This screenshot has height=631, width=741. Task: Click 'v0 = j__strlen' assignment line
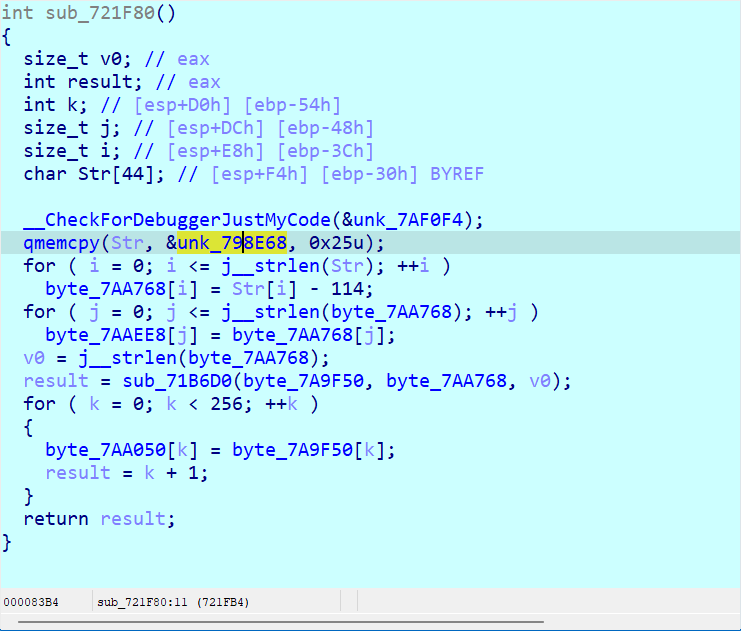point(177,358)
